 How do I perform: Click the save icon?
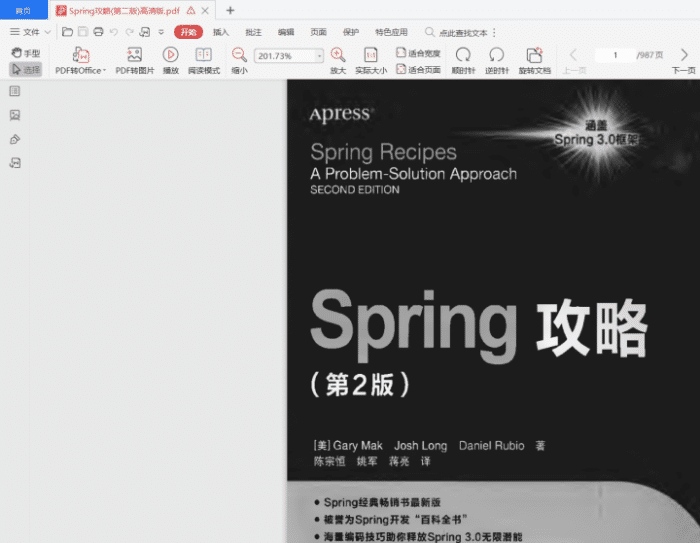click(x=83, y=32)
